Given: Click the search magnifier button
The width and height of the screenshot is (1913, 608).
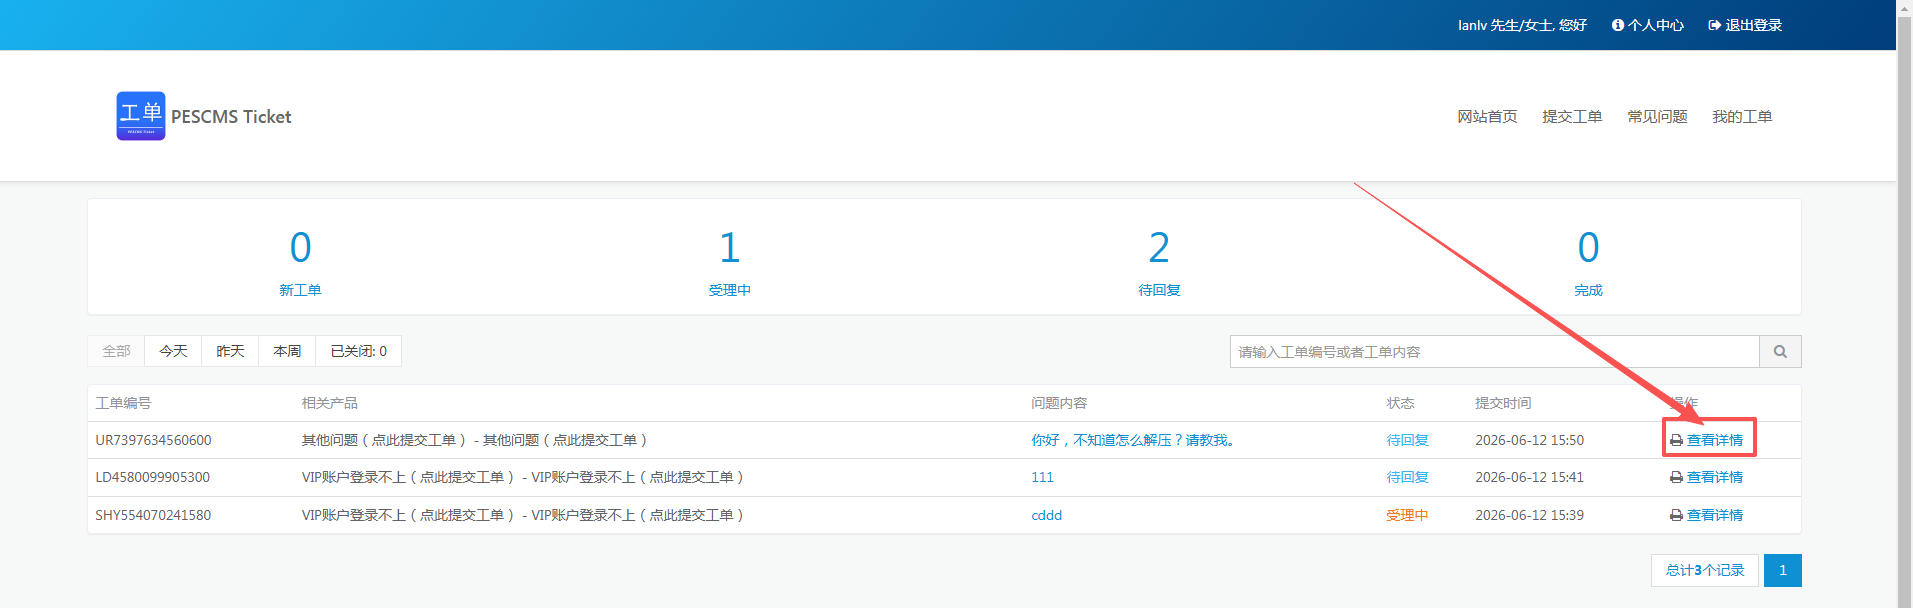Looking at the screenshot, I should (1780, 351).
